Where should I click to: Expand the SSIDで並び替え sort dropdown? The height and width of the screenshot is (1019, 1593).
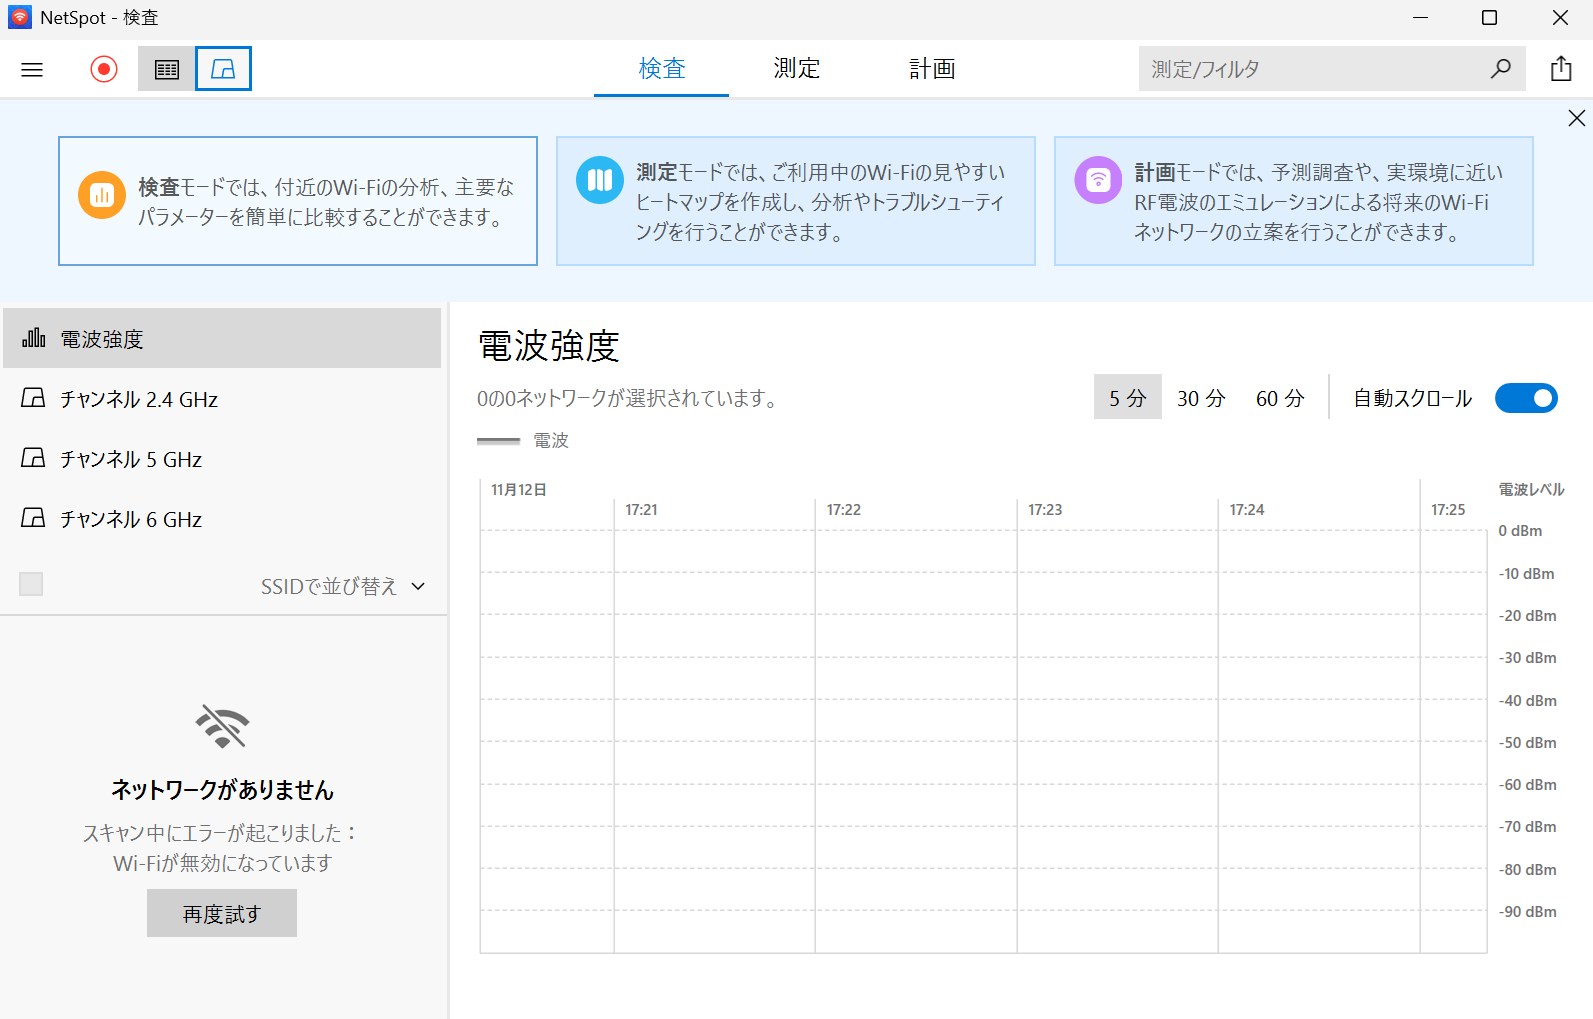(343, 586)
